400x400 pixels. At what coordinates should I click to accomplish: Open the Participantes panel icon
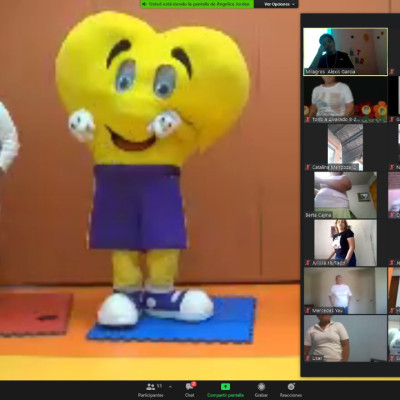coord(151,387)
